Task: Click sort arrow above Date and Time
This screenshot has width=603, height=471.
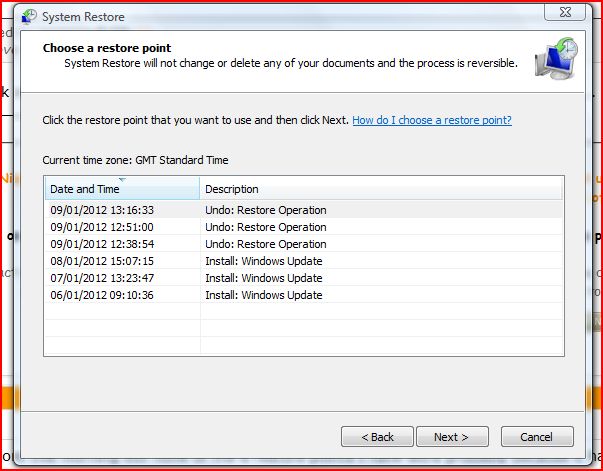Action: [x=122, y=180]
